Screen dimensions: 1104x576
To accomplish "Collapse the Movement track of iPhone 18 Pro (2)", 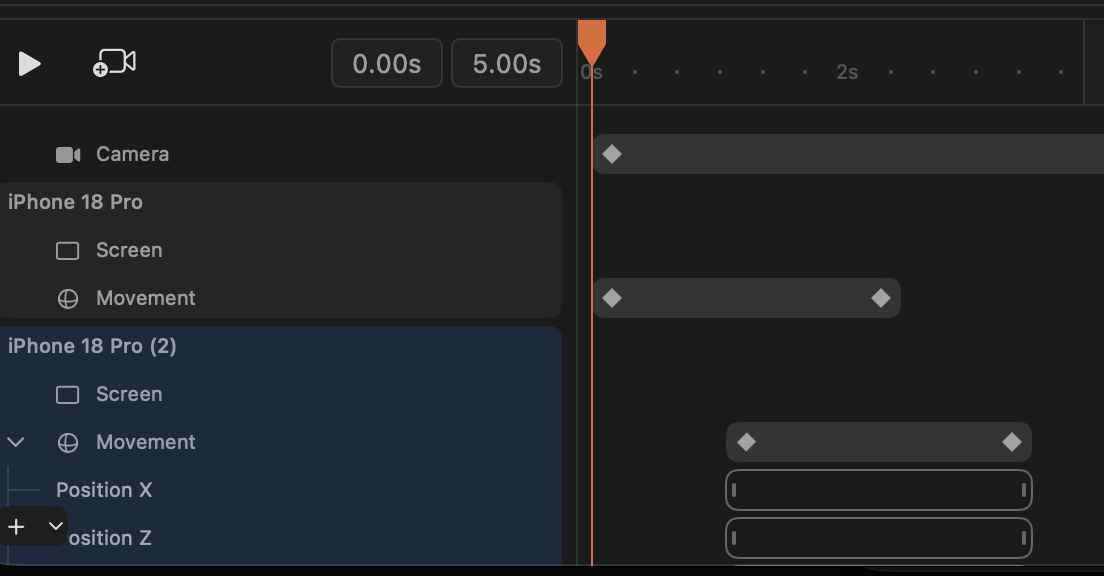I will click(15, 442).
